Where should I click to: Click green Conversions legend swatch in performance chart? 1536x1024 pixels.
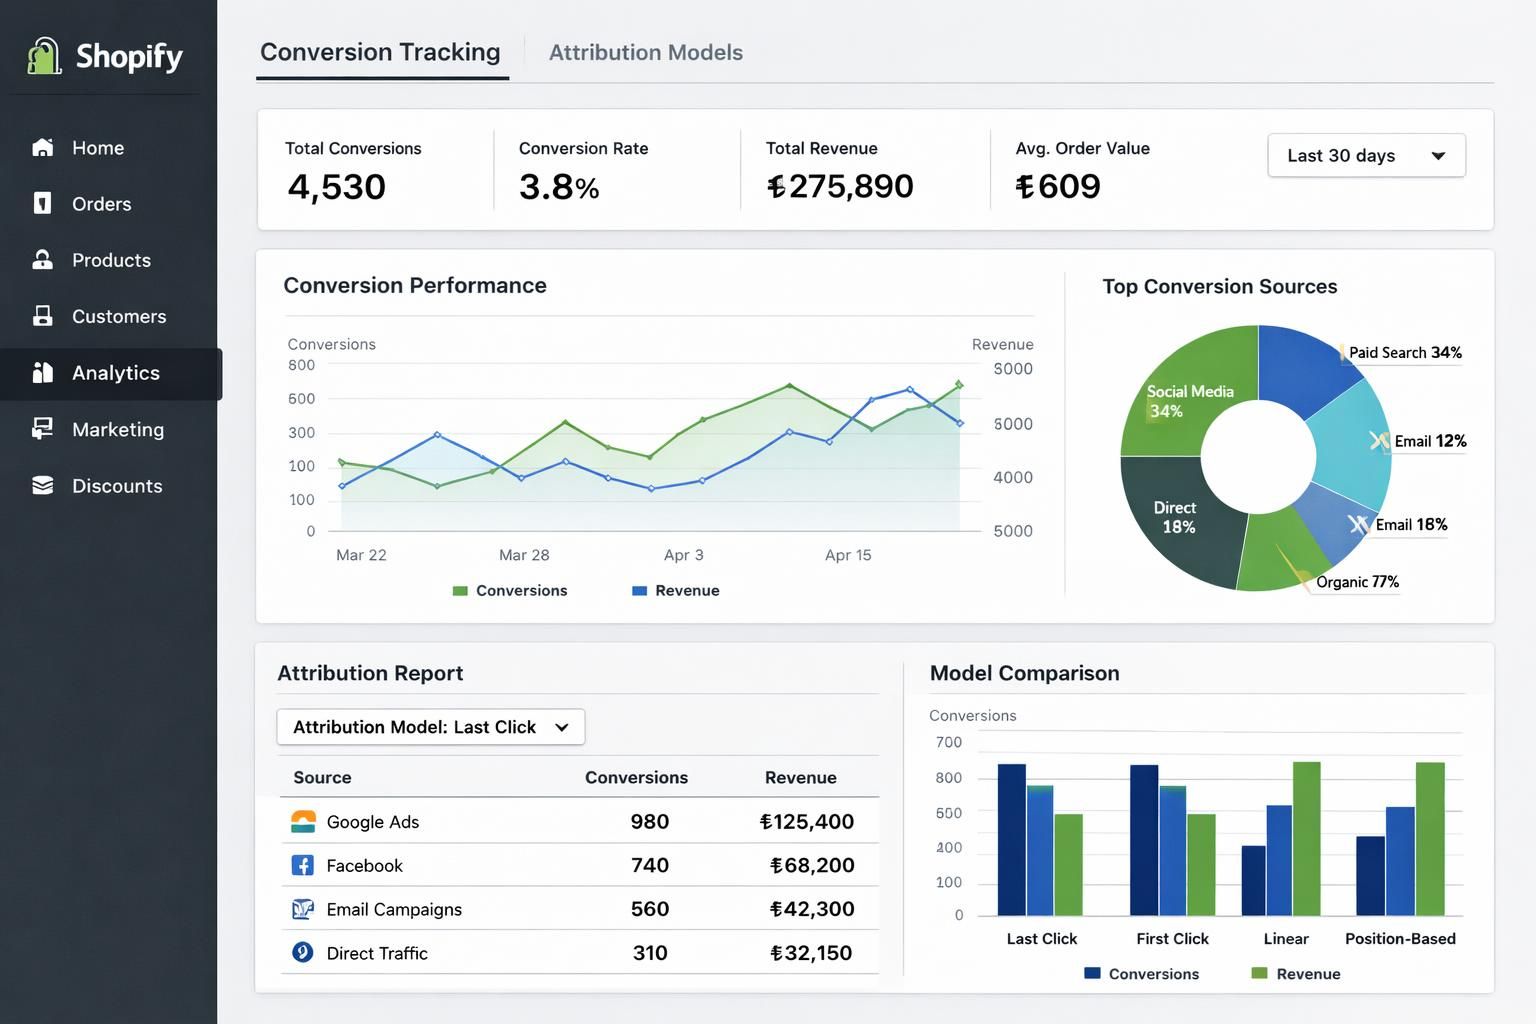point(460,591)
